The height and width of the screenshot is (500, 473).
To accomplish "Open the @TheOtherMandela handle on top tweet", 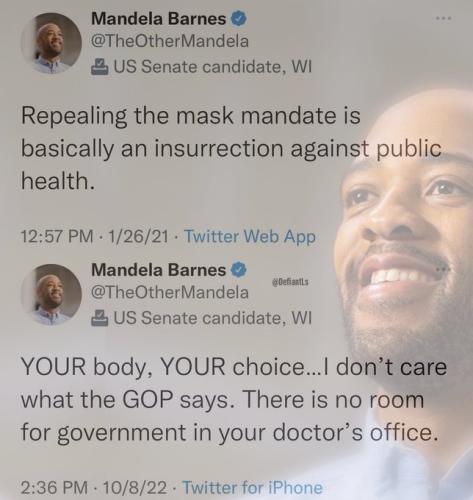I will (170, 41).
